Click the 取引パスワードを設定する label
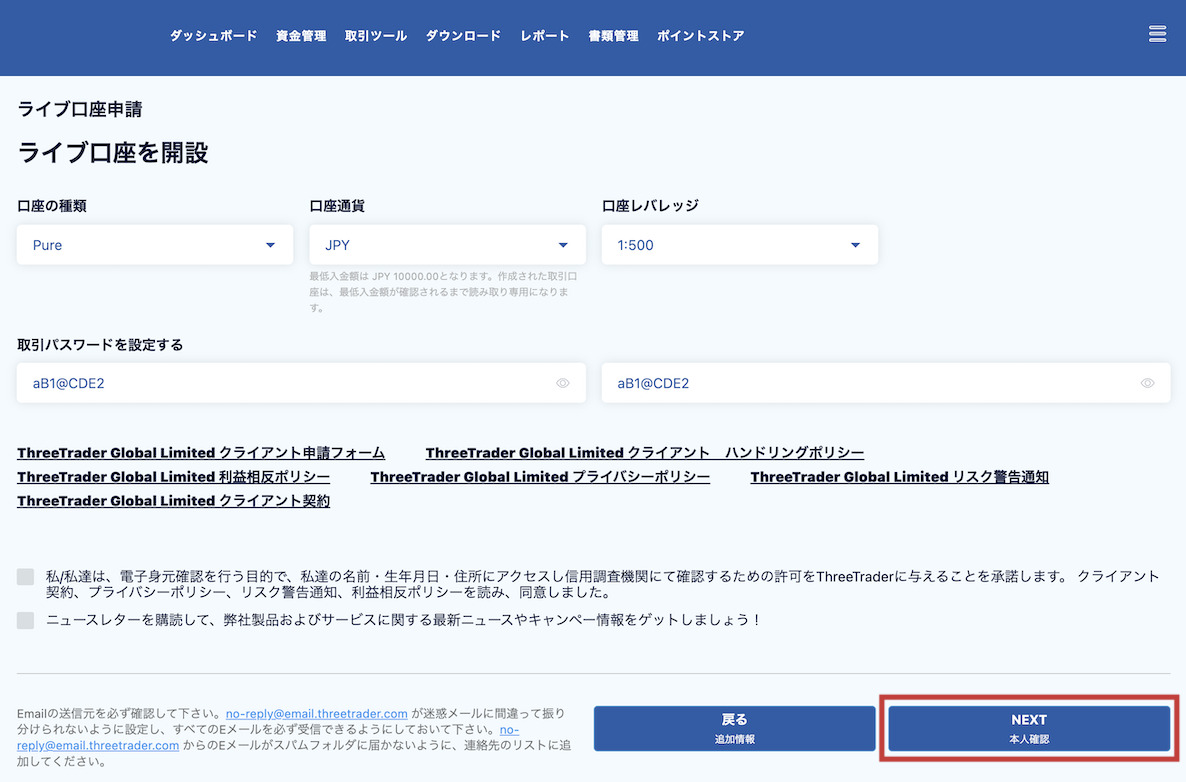The width and height of the screenshot is (1186, 782). pyautogui.click(x=100, y=345)
